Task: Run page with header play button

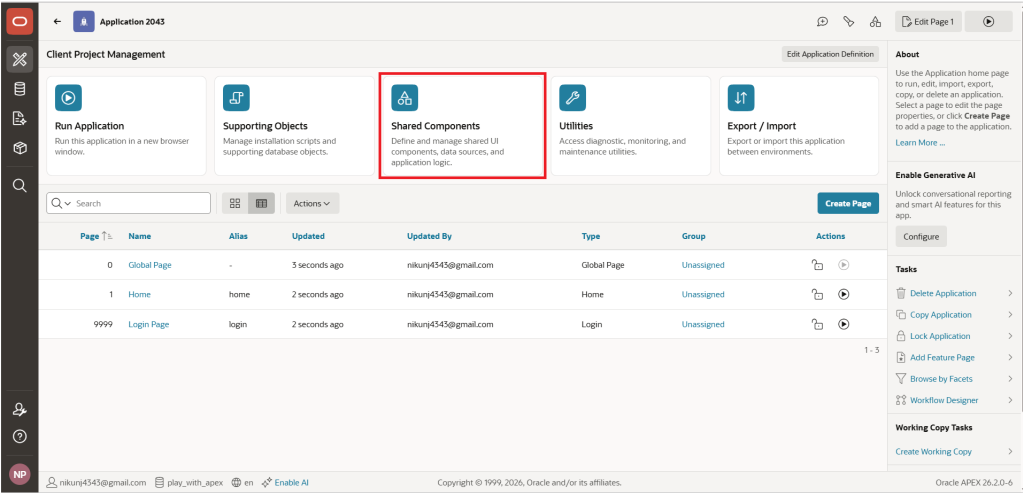Action: pyautogui.click(x=989, y=22)
